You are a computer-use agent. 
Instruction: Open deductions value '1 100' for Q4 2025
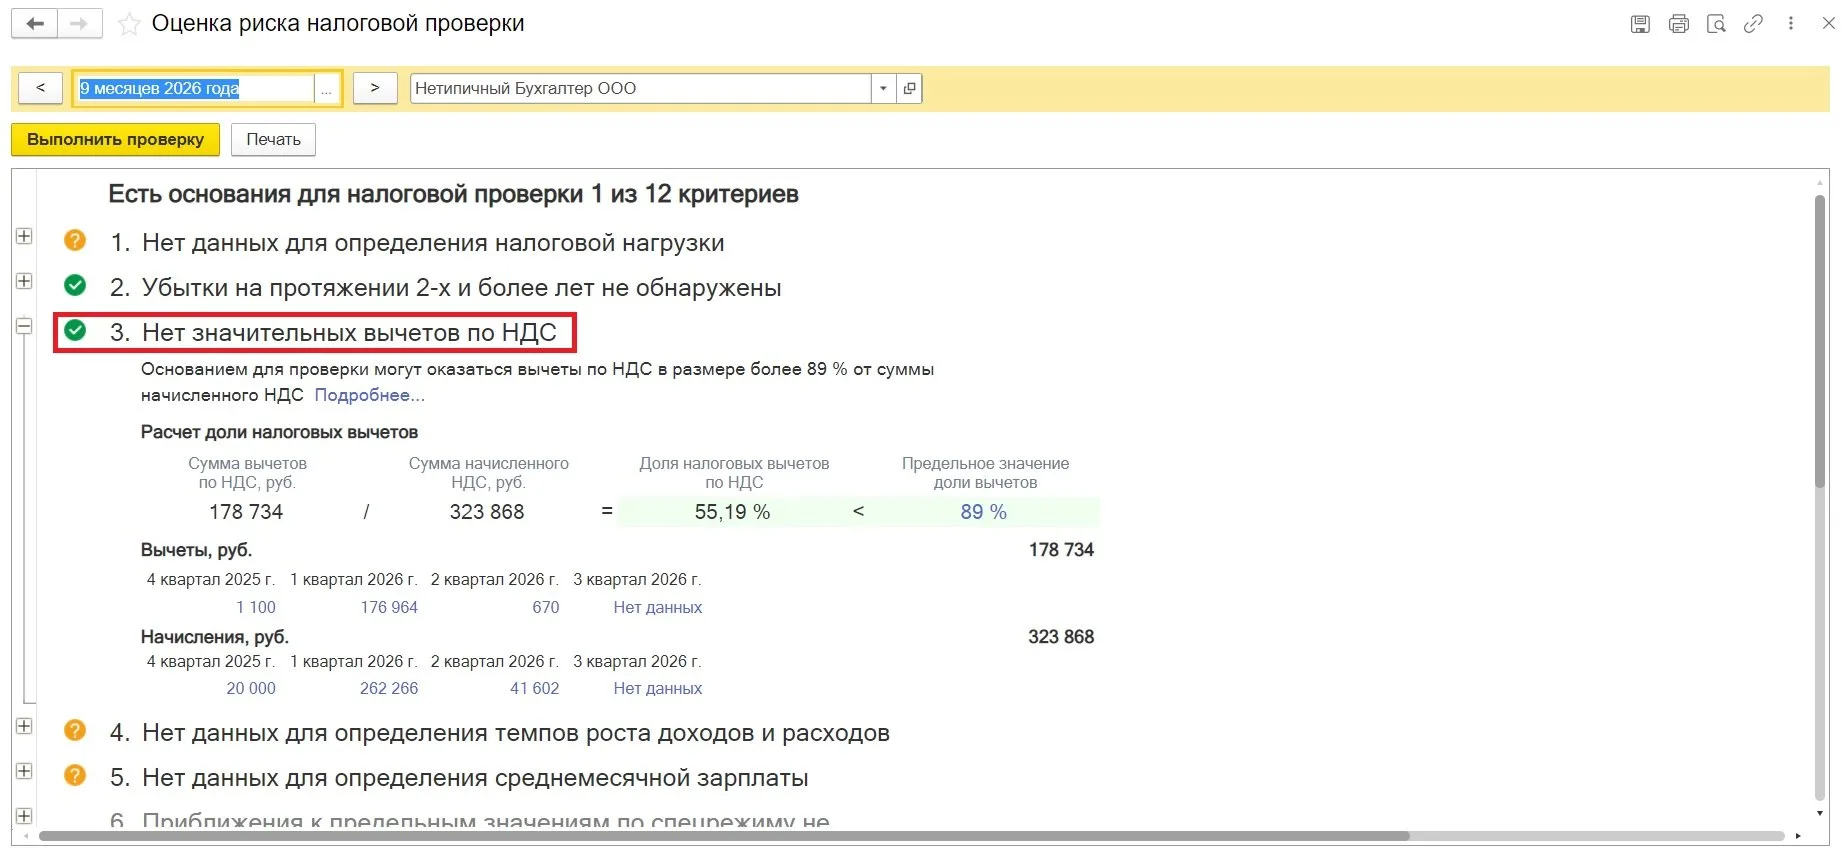pos(256,607)
